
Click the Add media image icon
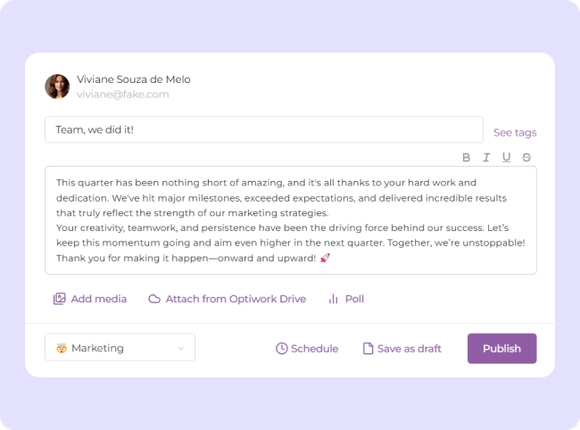click(59, 299)
